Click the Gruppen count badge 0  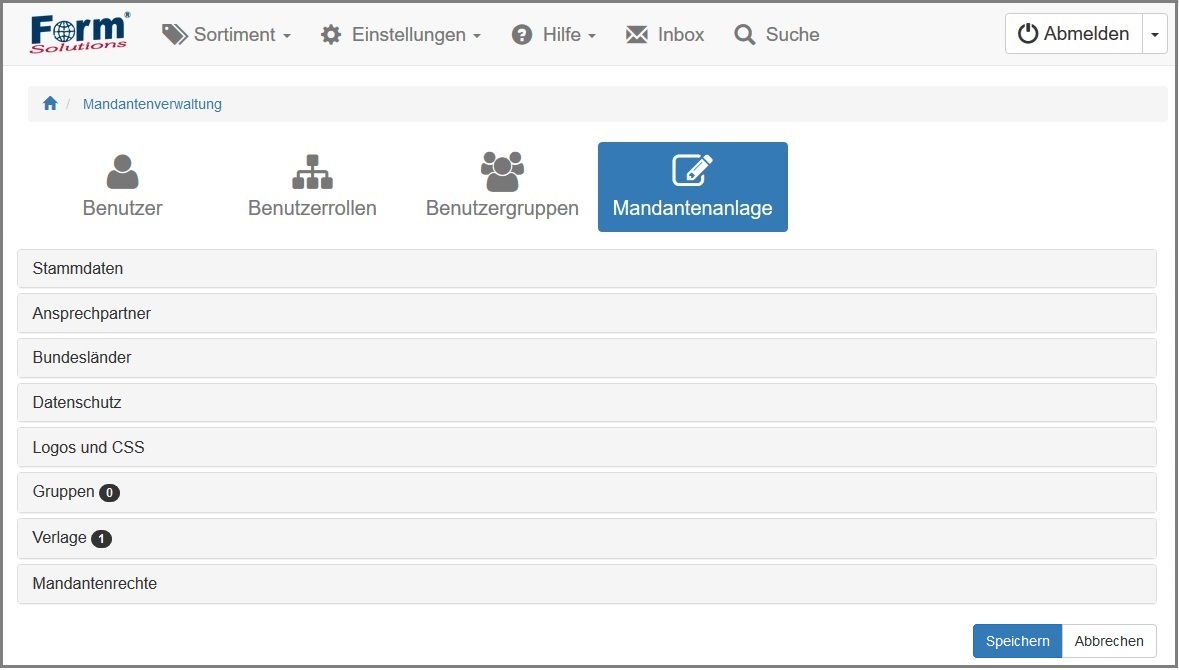coord(109,493)
